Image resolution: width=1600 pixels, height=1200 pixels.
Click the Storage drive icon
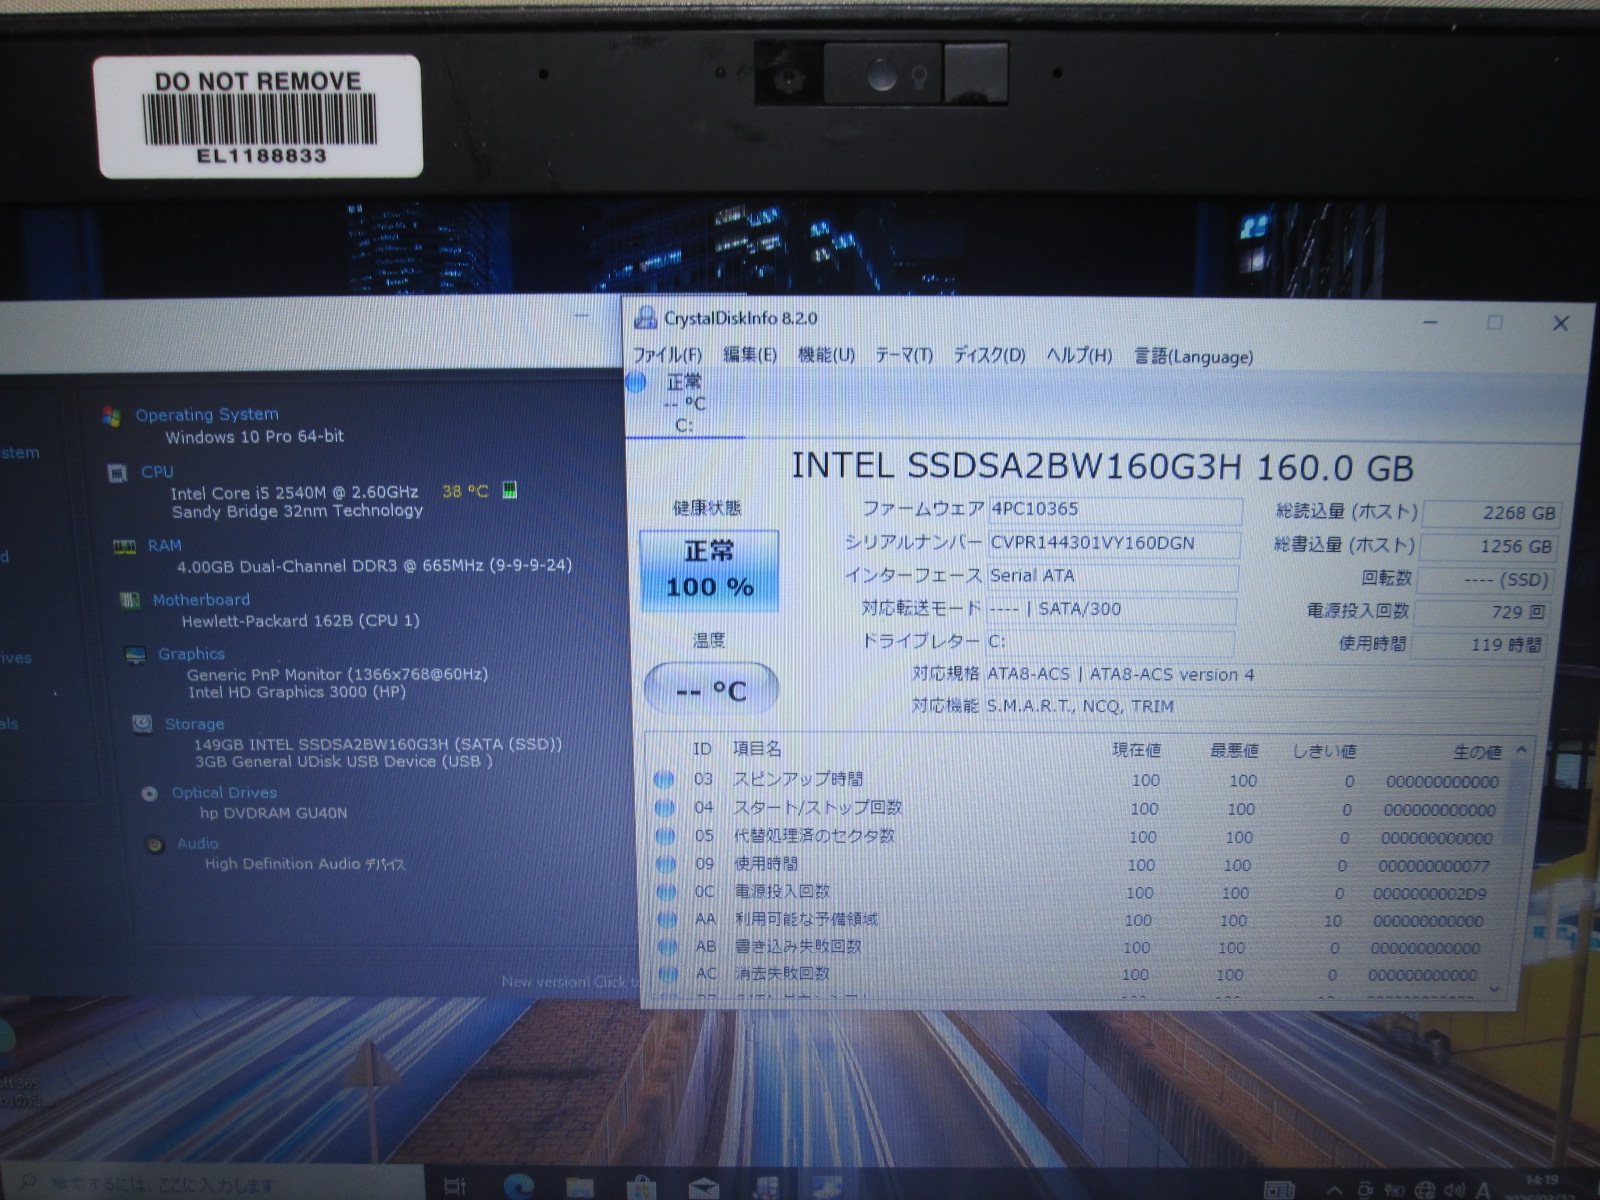click(142, 723)
